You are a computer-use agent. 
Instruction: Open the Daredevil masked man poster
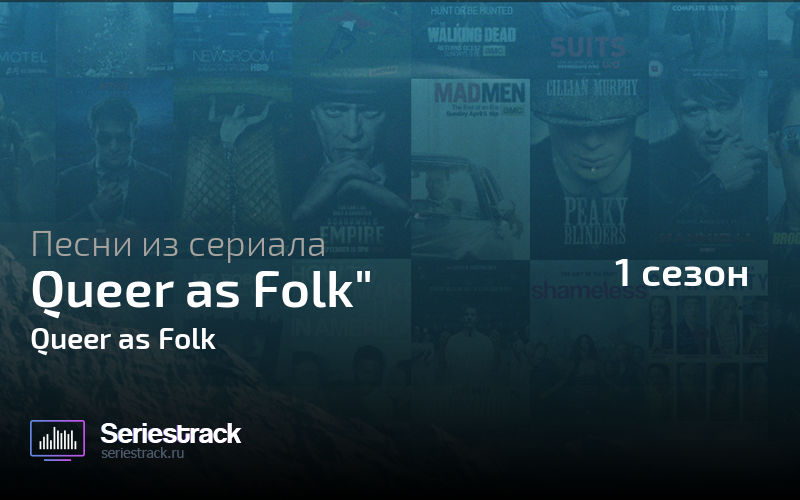114,151
